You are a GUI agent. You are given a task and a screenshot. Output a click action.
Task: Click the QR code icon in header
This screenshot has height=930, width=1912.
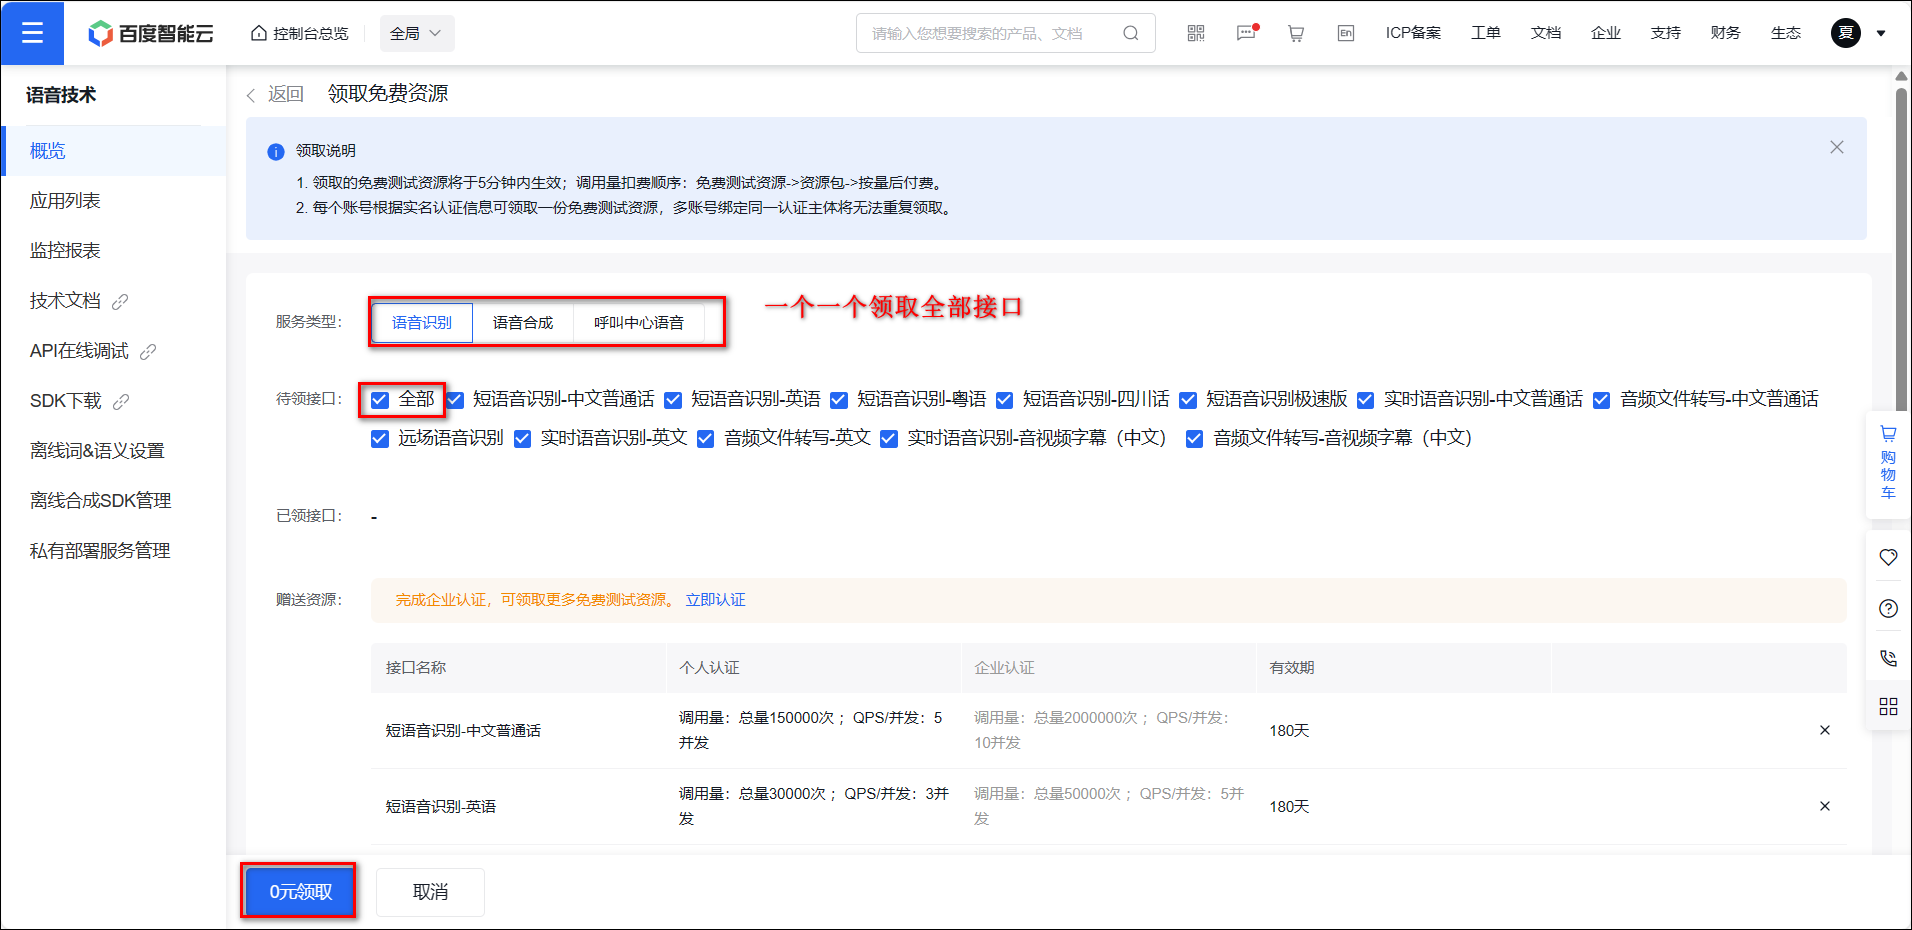(1195, 33)
